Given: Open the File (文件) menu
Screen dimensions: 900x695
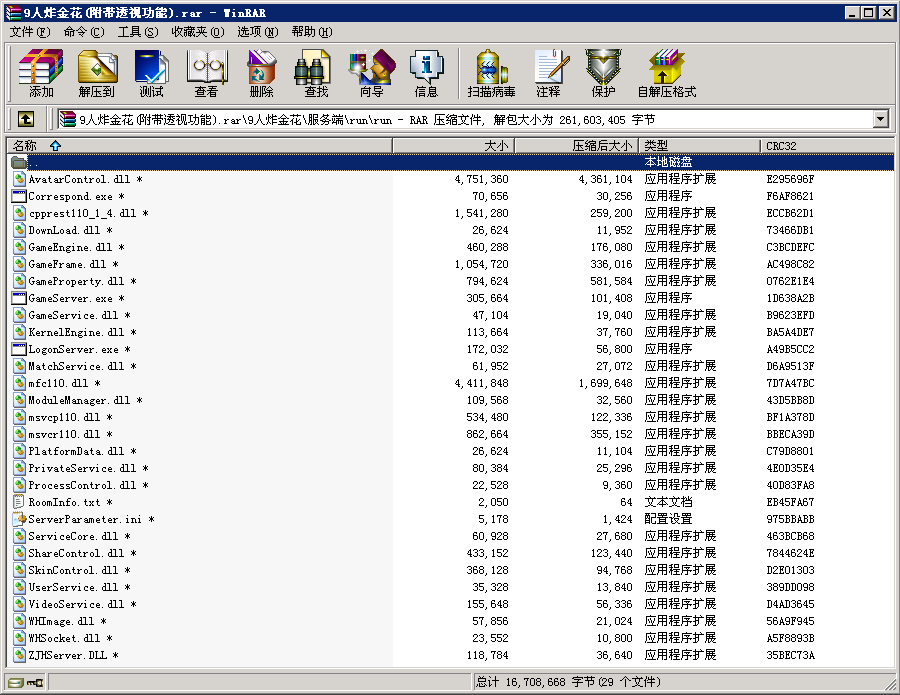Looking at the screenshot, I should 28,31.
